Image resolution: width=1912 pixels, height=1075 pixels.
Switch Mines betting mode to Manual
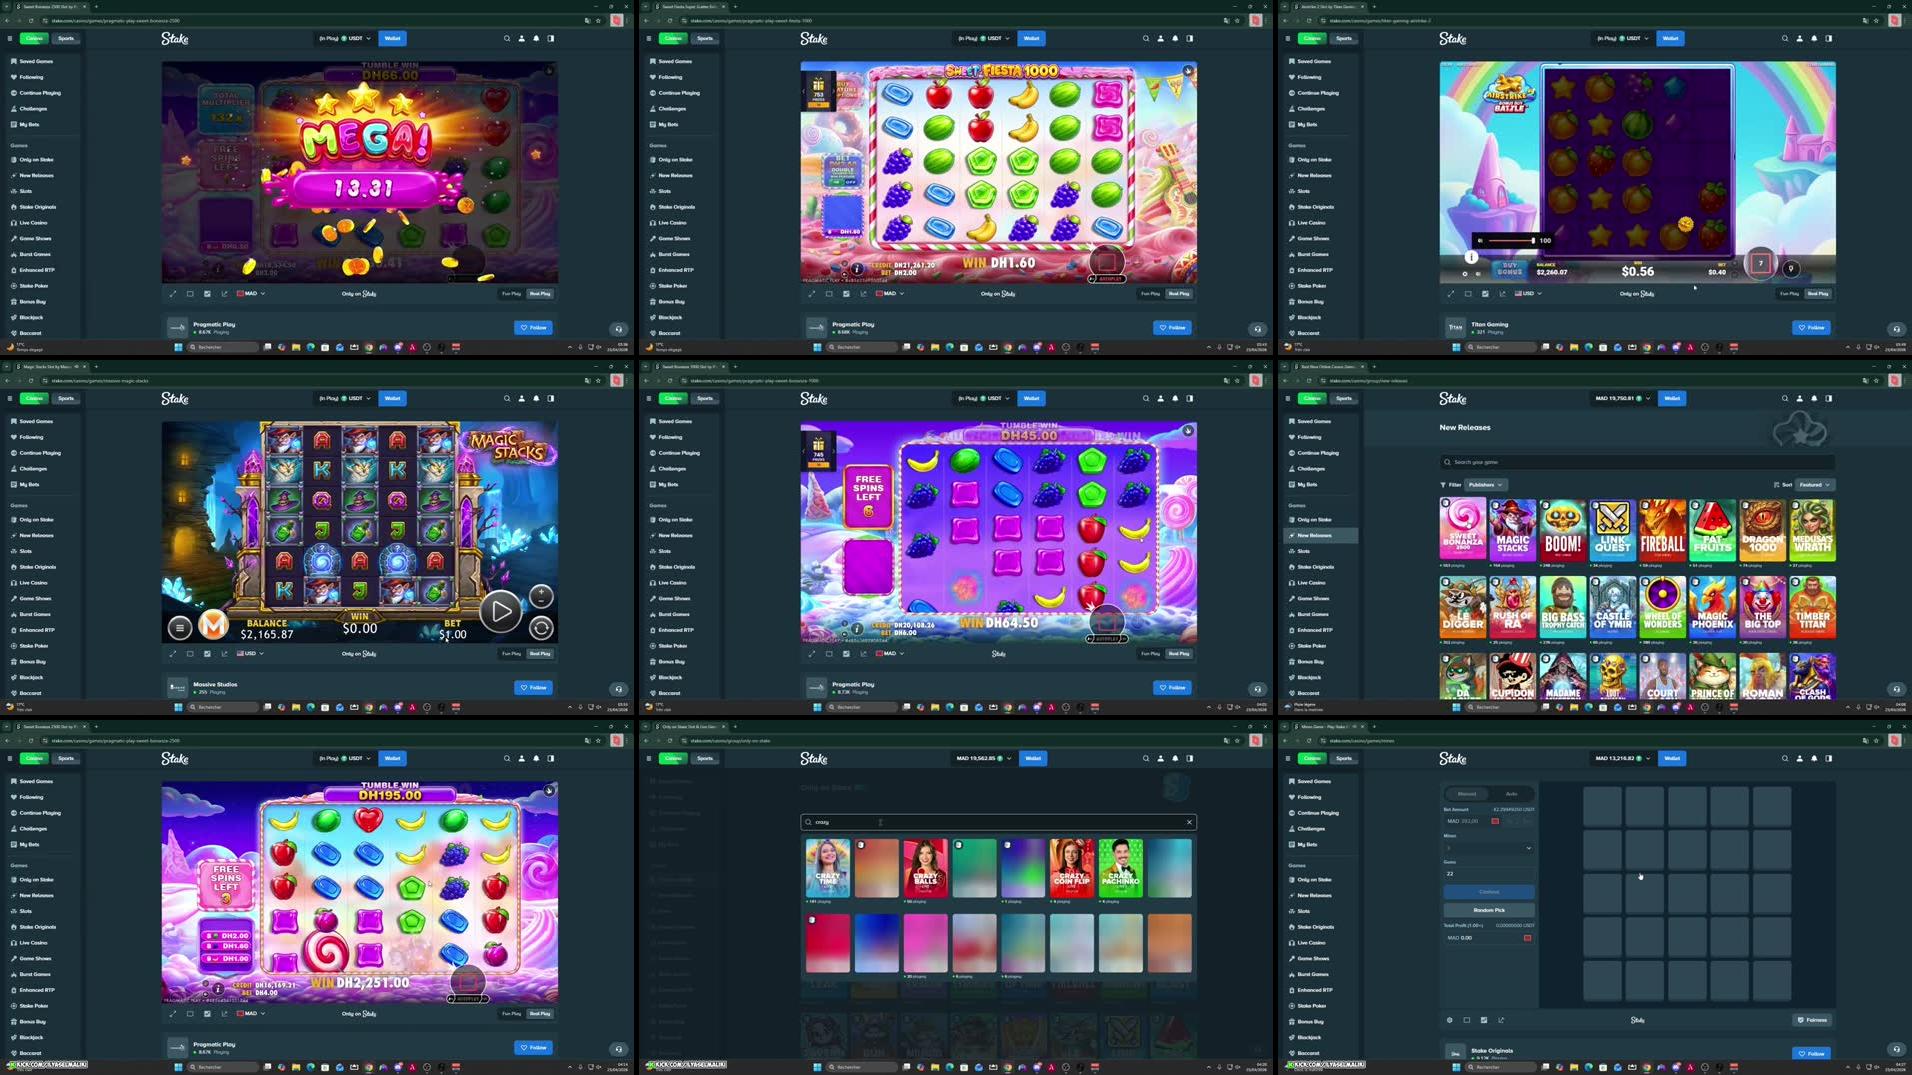coord(1467,793)
